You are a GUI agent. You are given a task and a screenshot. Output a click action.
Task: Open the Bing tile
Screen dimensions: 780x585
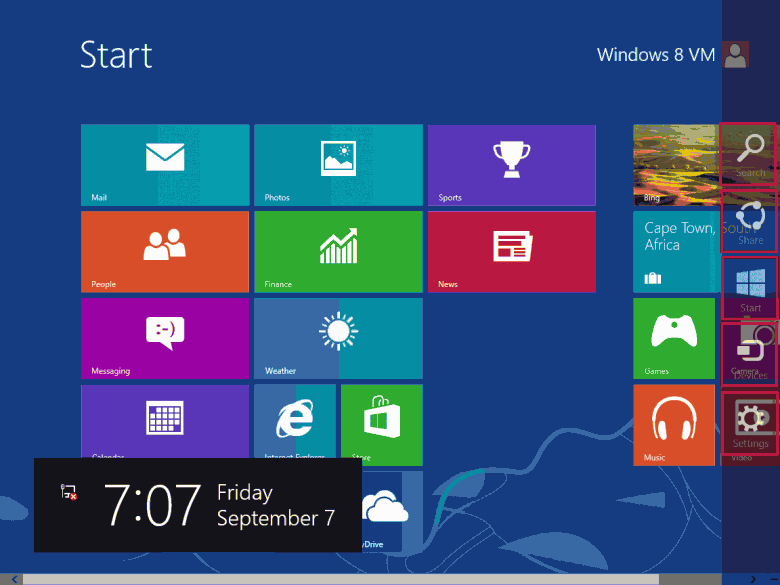(x=677, y=165)
